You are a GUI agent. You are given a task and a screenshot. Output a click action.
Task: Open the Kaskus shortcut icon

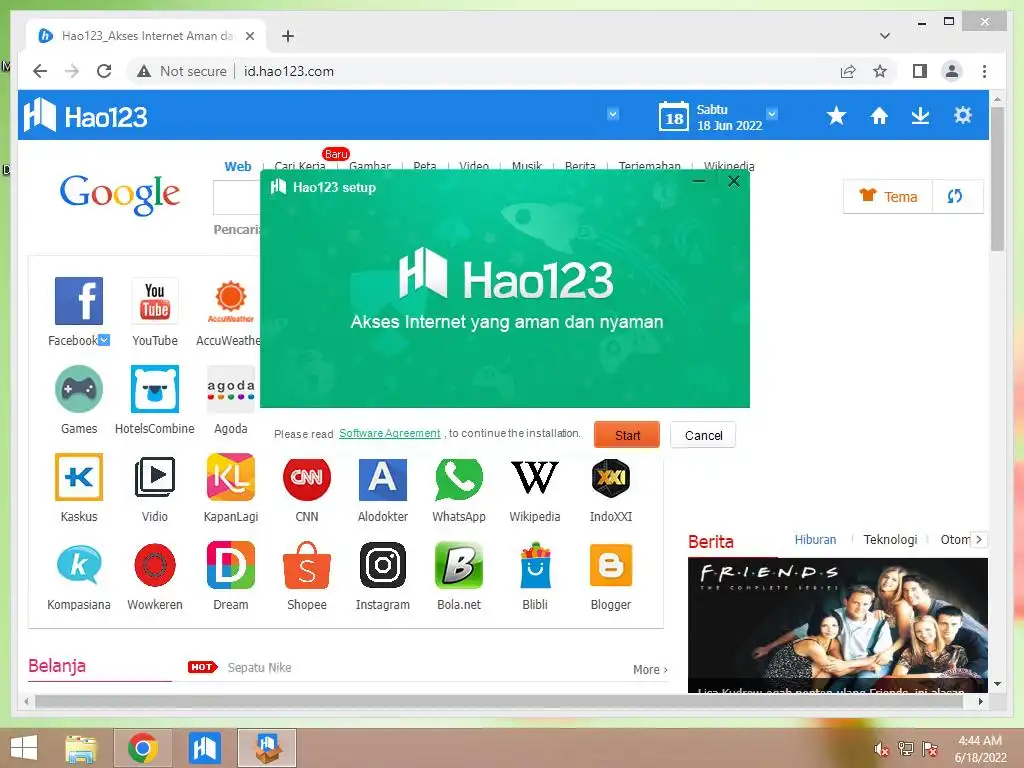tap(78, 477)
